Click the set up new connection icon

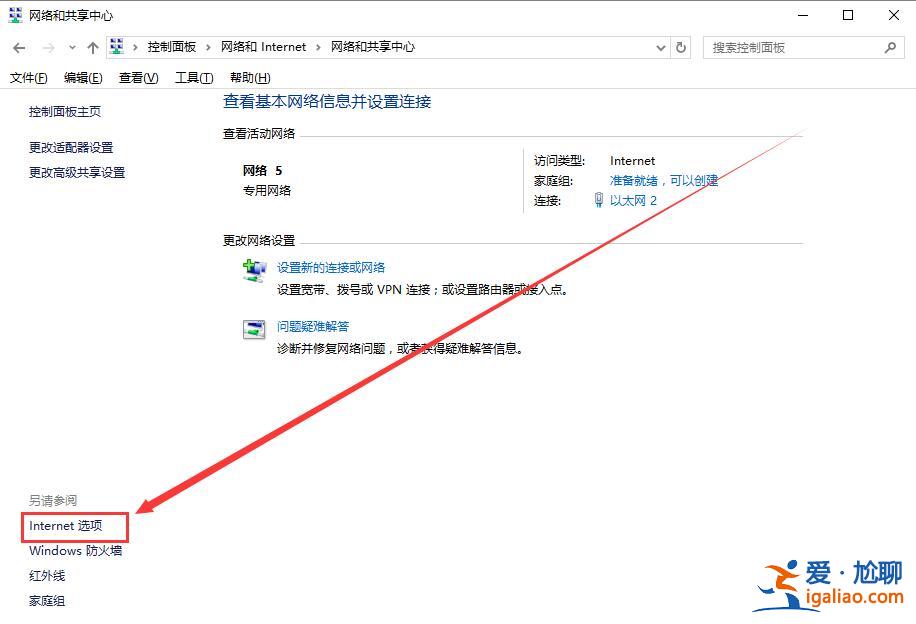253,270
